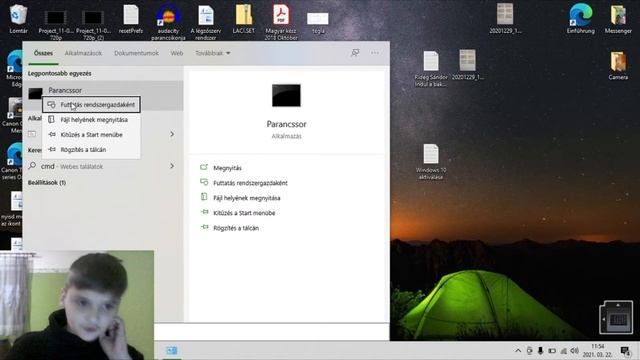Viewport: 640px width, 360px height.
Task: Open the A légzőszerv rendszer document
Action: (206, 22)
